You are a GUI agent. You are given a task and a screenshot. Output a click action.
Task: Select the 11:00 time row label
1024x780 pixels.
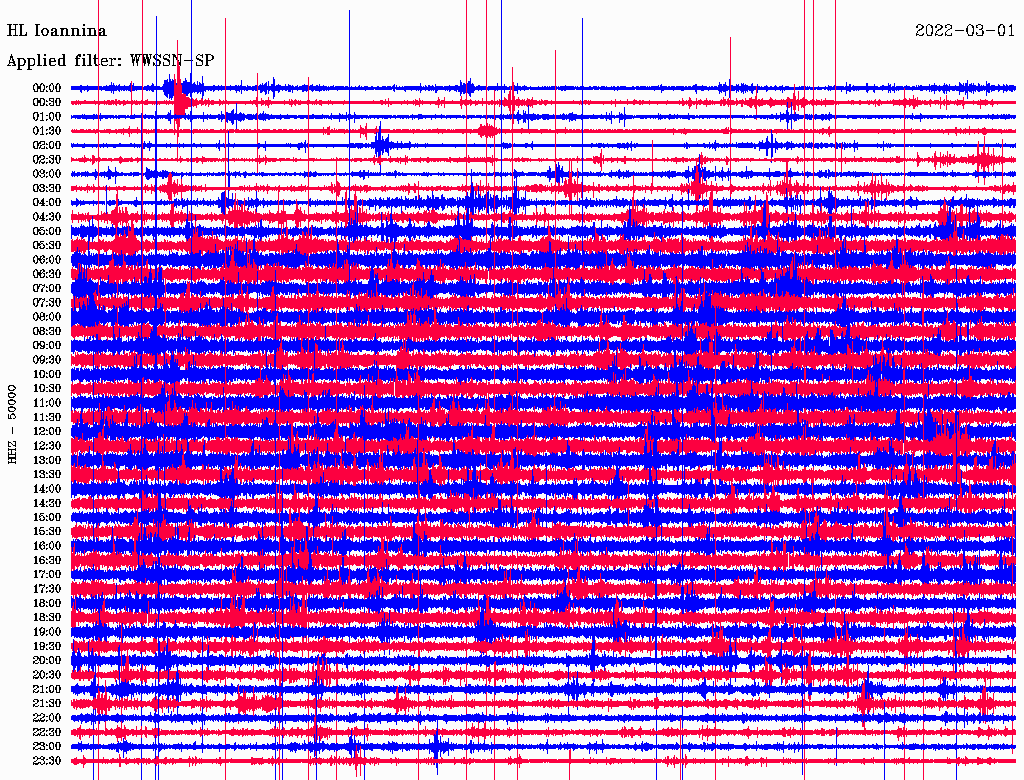coord(47,402)
